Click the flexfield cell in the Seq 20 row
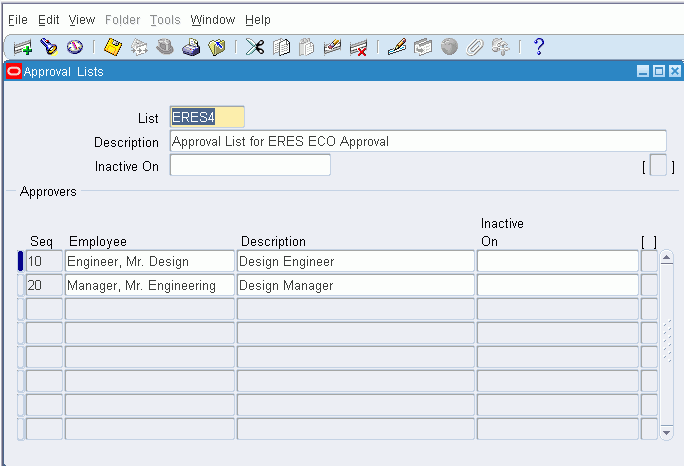Image resolution: width=684 pixels, height=466 pixels. click(x=649, y=285)
